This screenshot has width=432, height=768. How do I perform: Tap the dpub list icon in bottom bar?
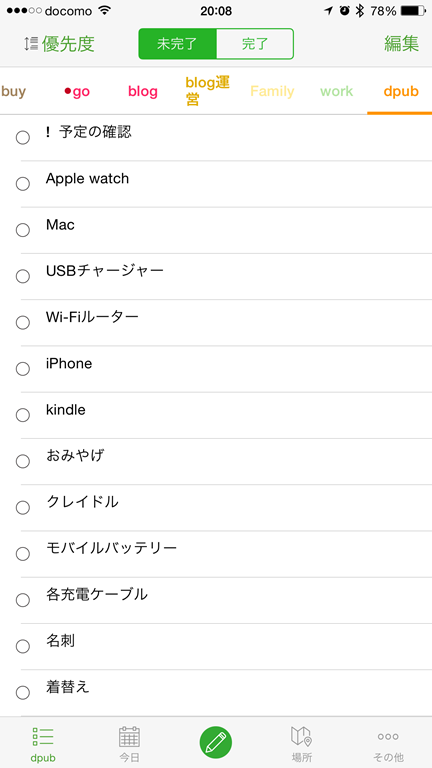[x=43, y=736]
